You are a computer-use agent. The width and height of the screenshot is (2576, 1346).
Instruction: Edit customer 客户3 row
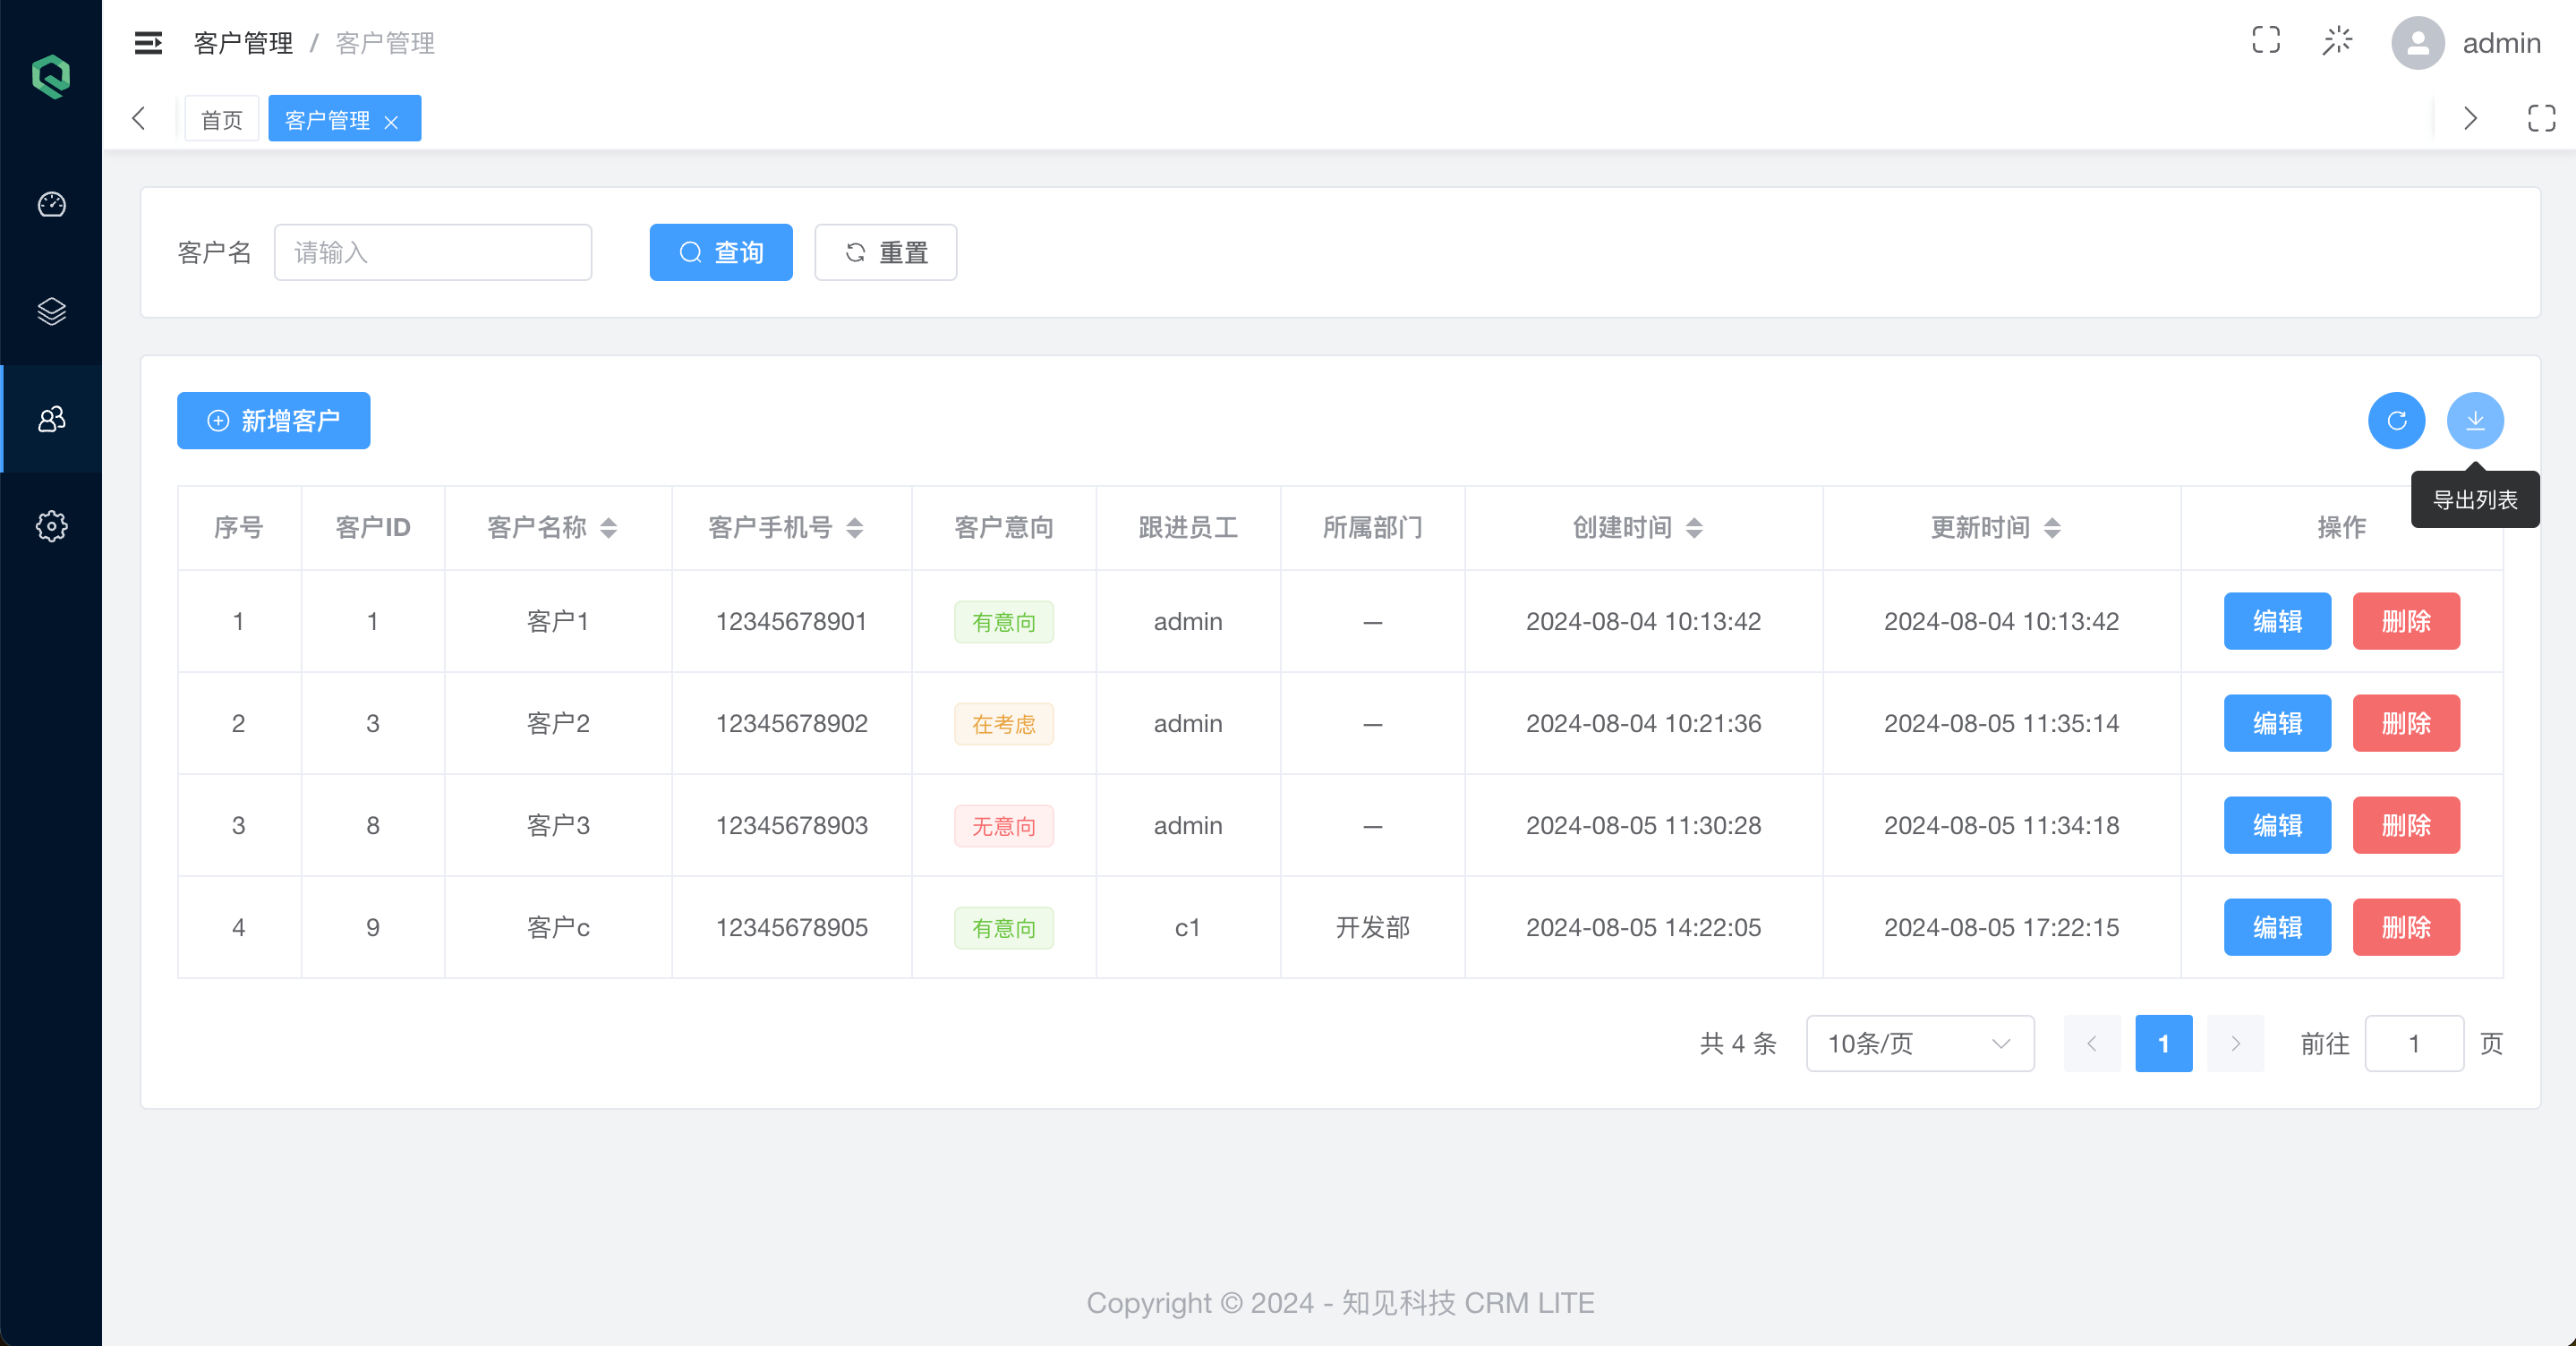click(2277, 825)
